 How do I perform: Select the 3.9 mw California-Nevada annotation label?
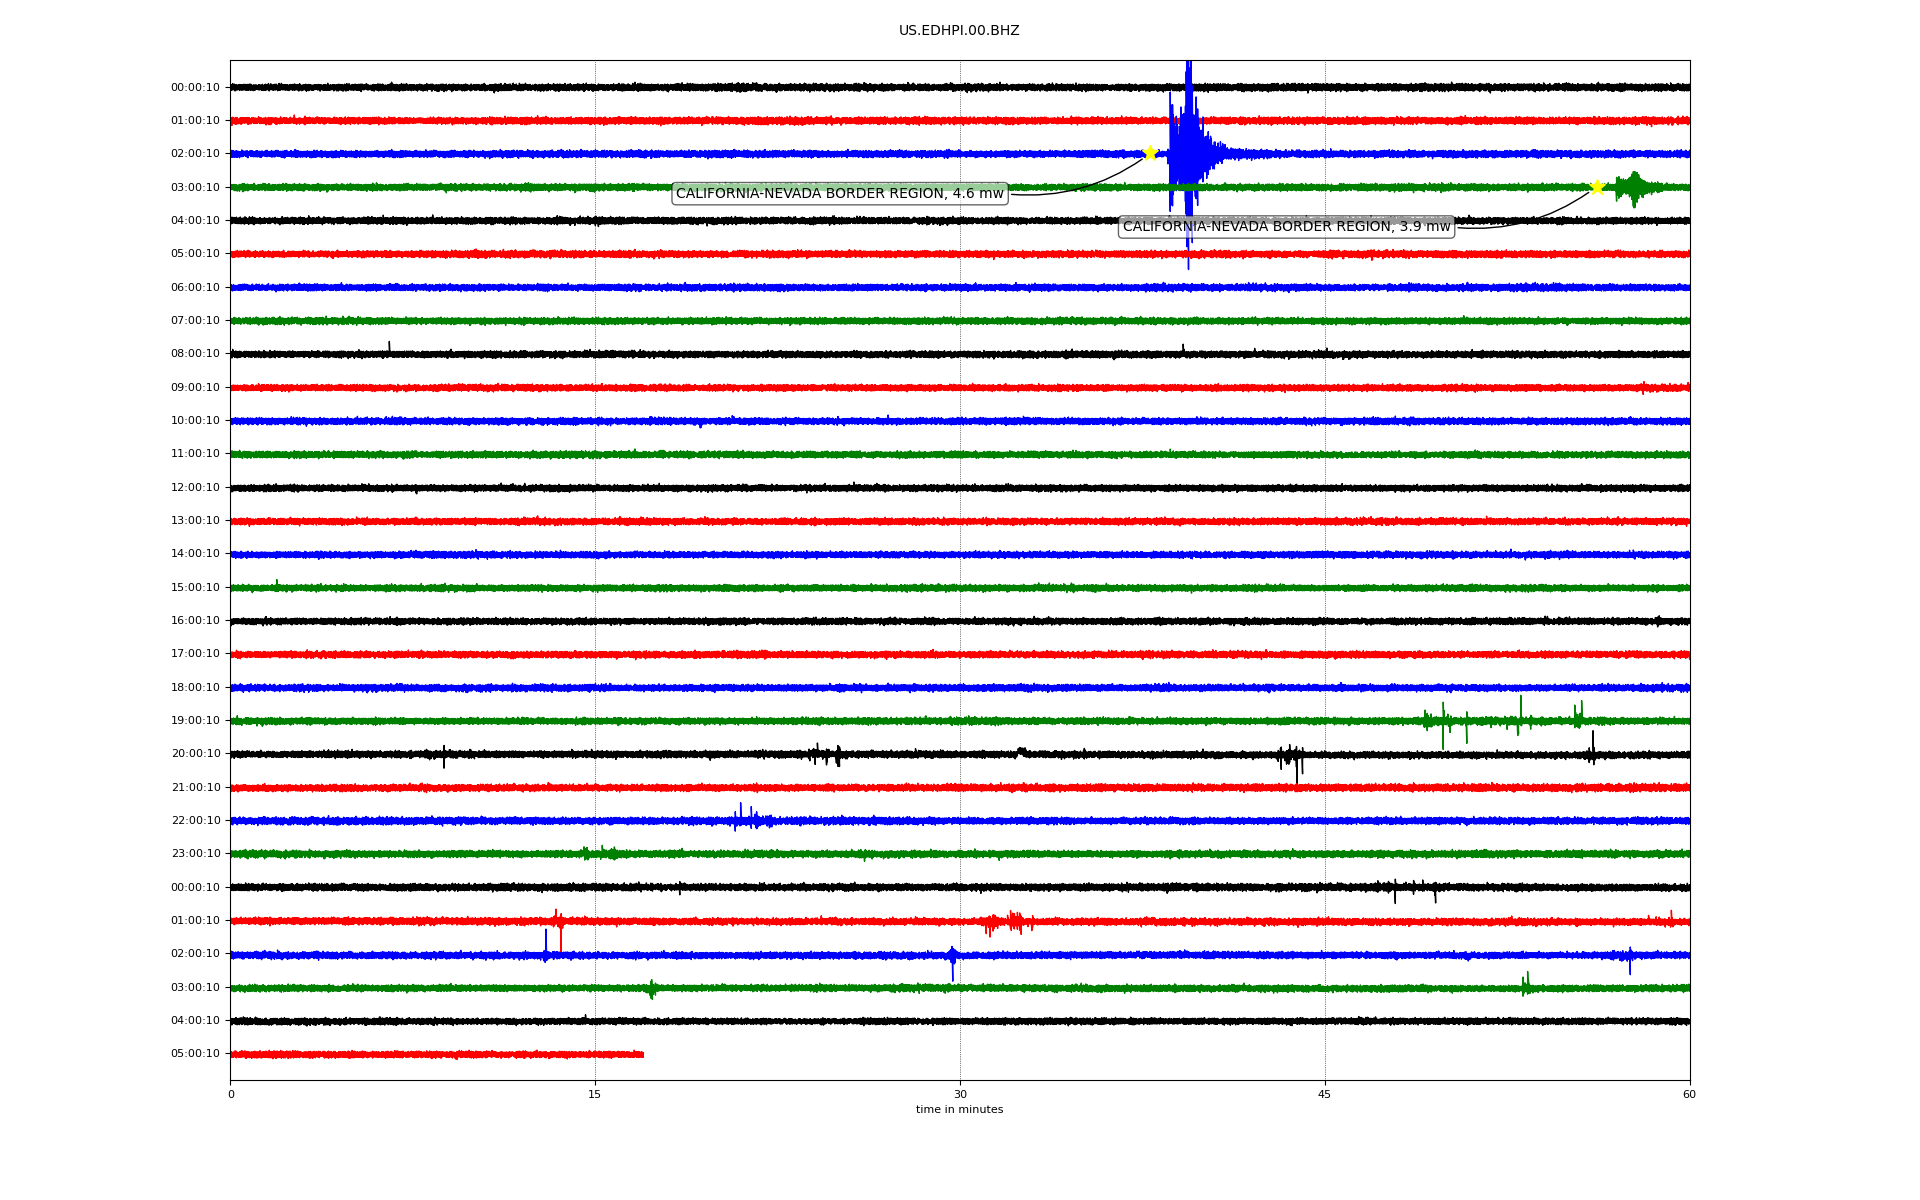click(x=1286, y=227)
